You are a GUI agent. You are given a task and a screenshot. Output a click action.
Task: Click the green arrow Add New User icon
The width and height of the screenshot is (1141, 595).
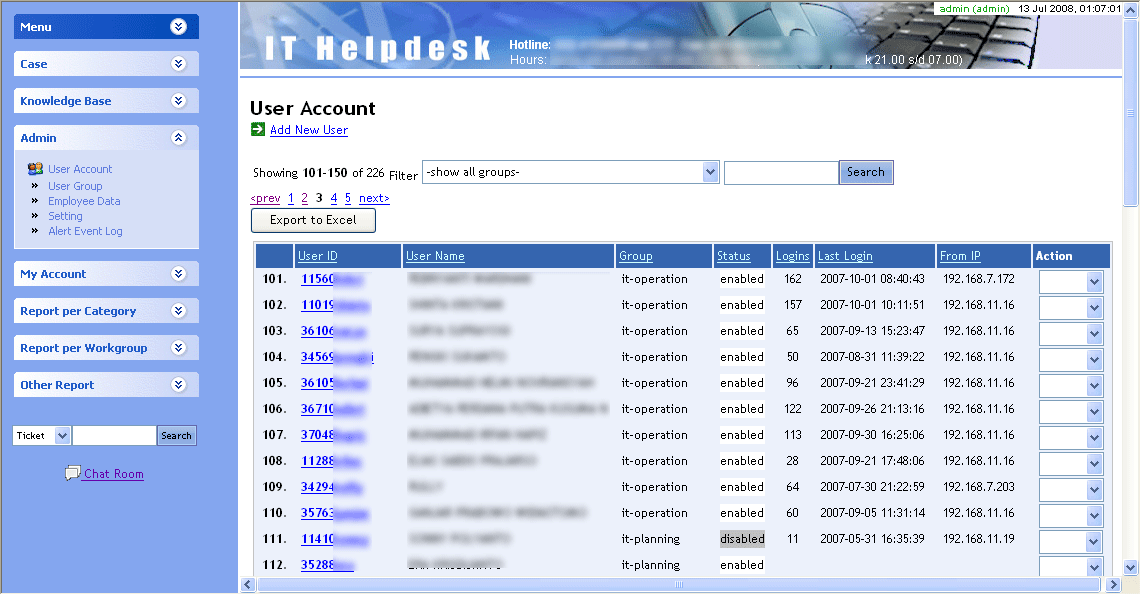257,129
